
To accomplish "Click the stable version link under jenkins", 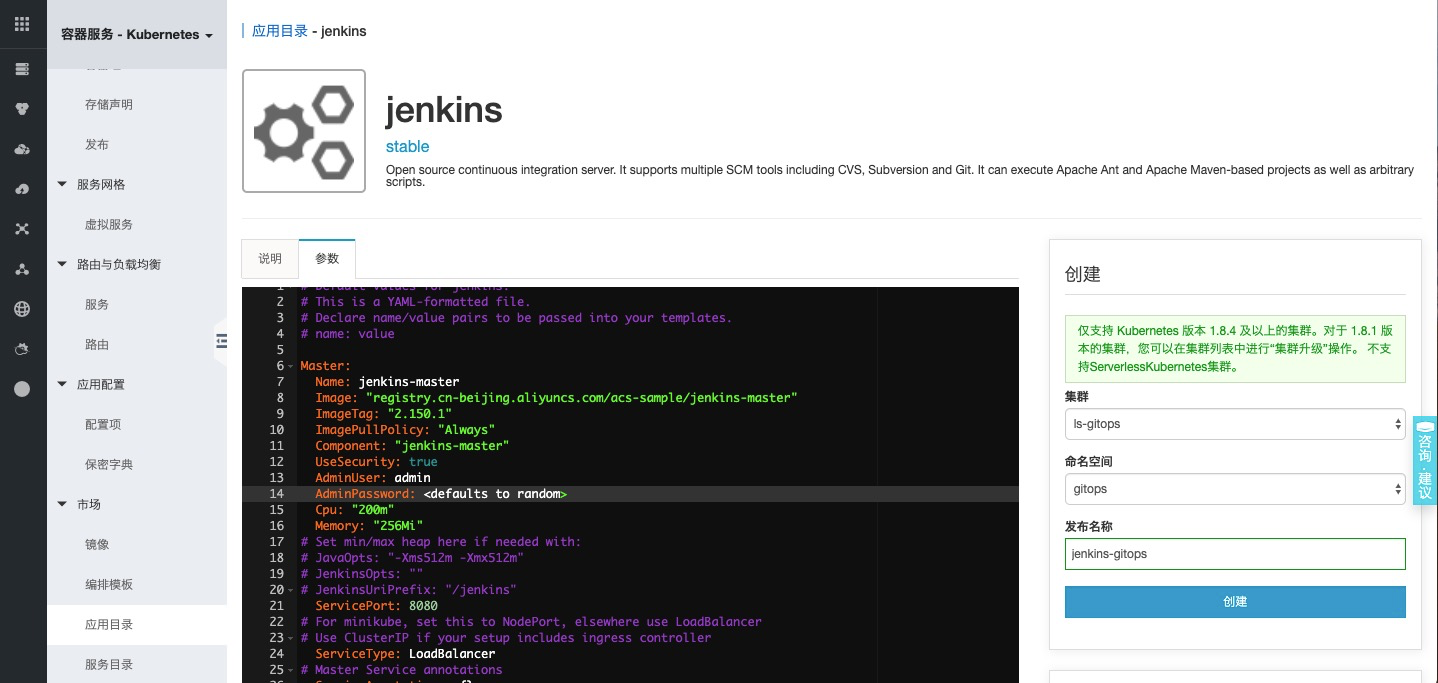I will tap(408, 147).
